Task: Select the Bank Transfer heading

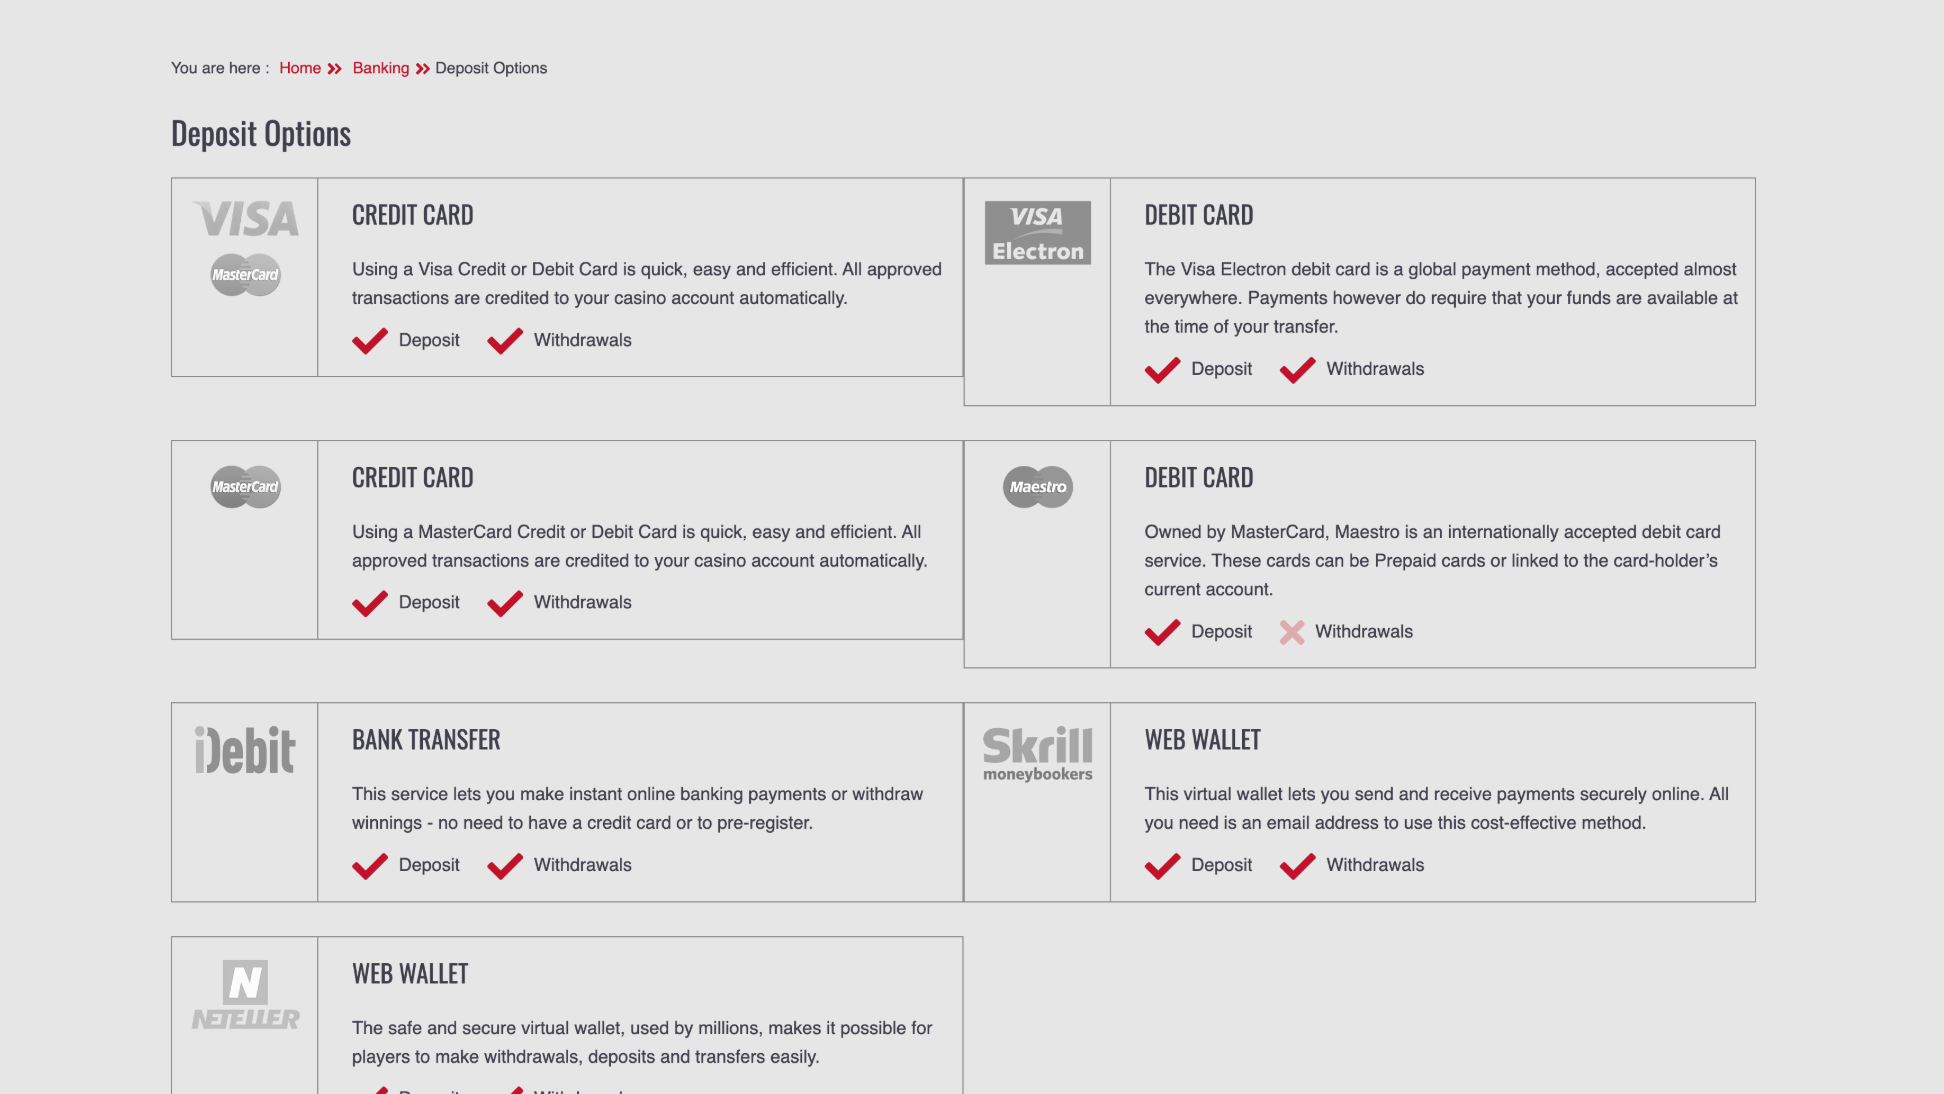Action: point(426,740)
